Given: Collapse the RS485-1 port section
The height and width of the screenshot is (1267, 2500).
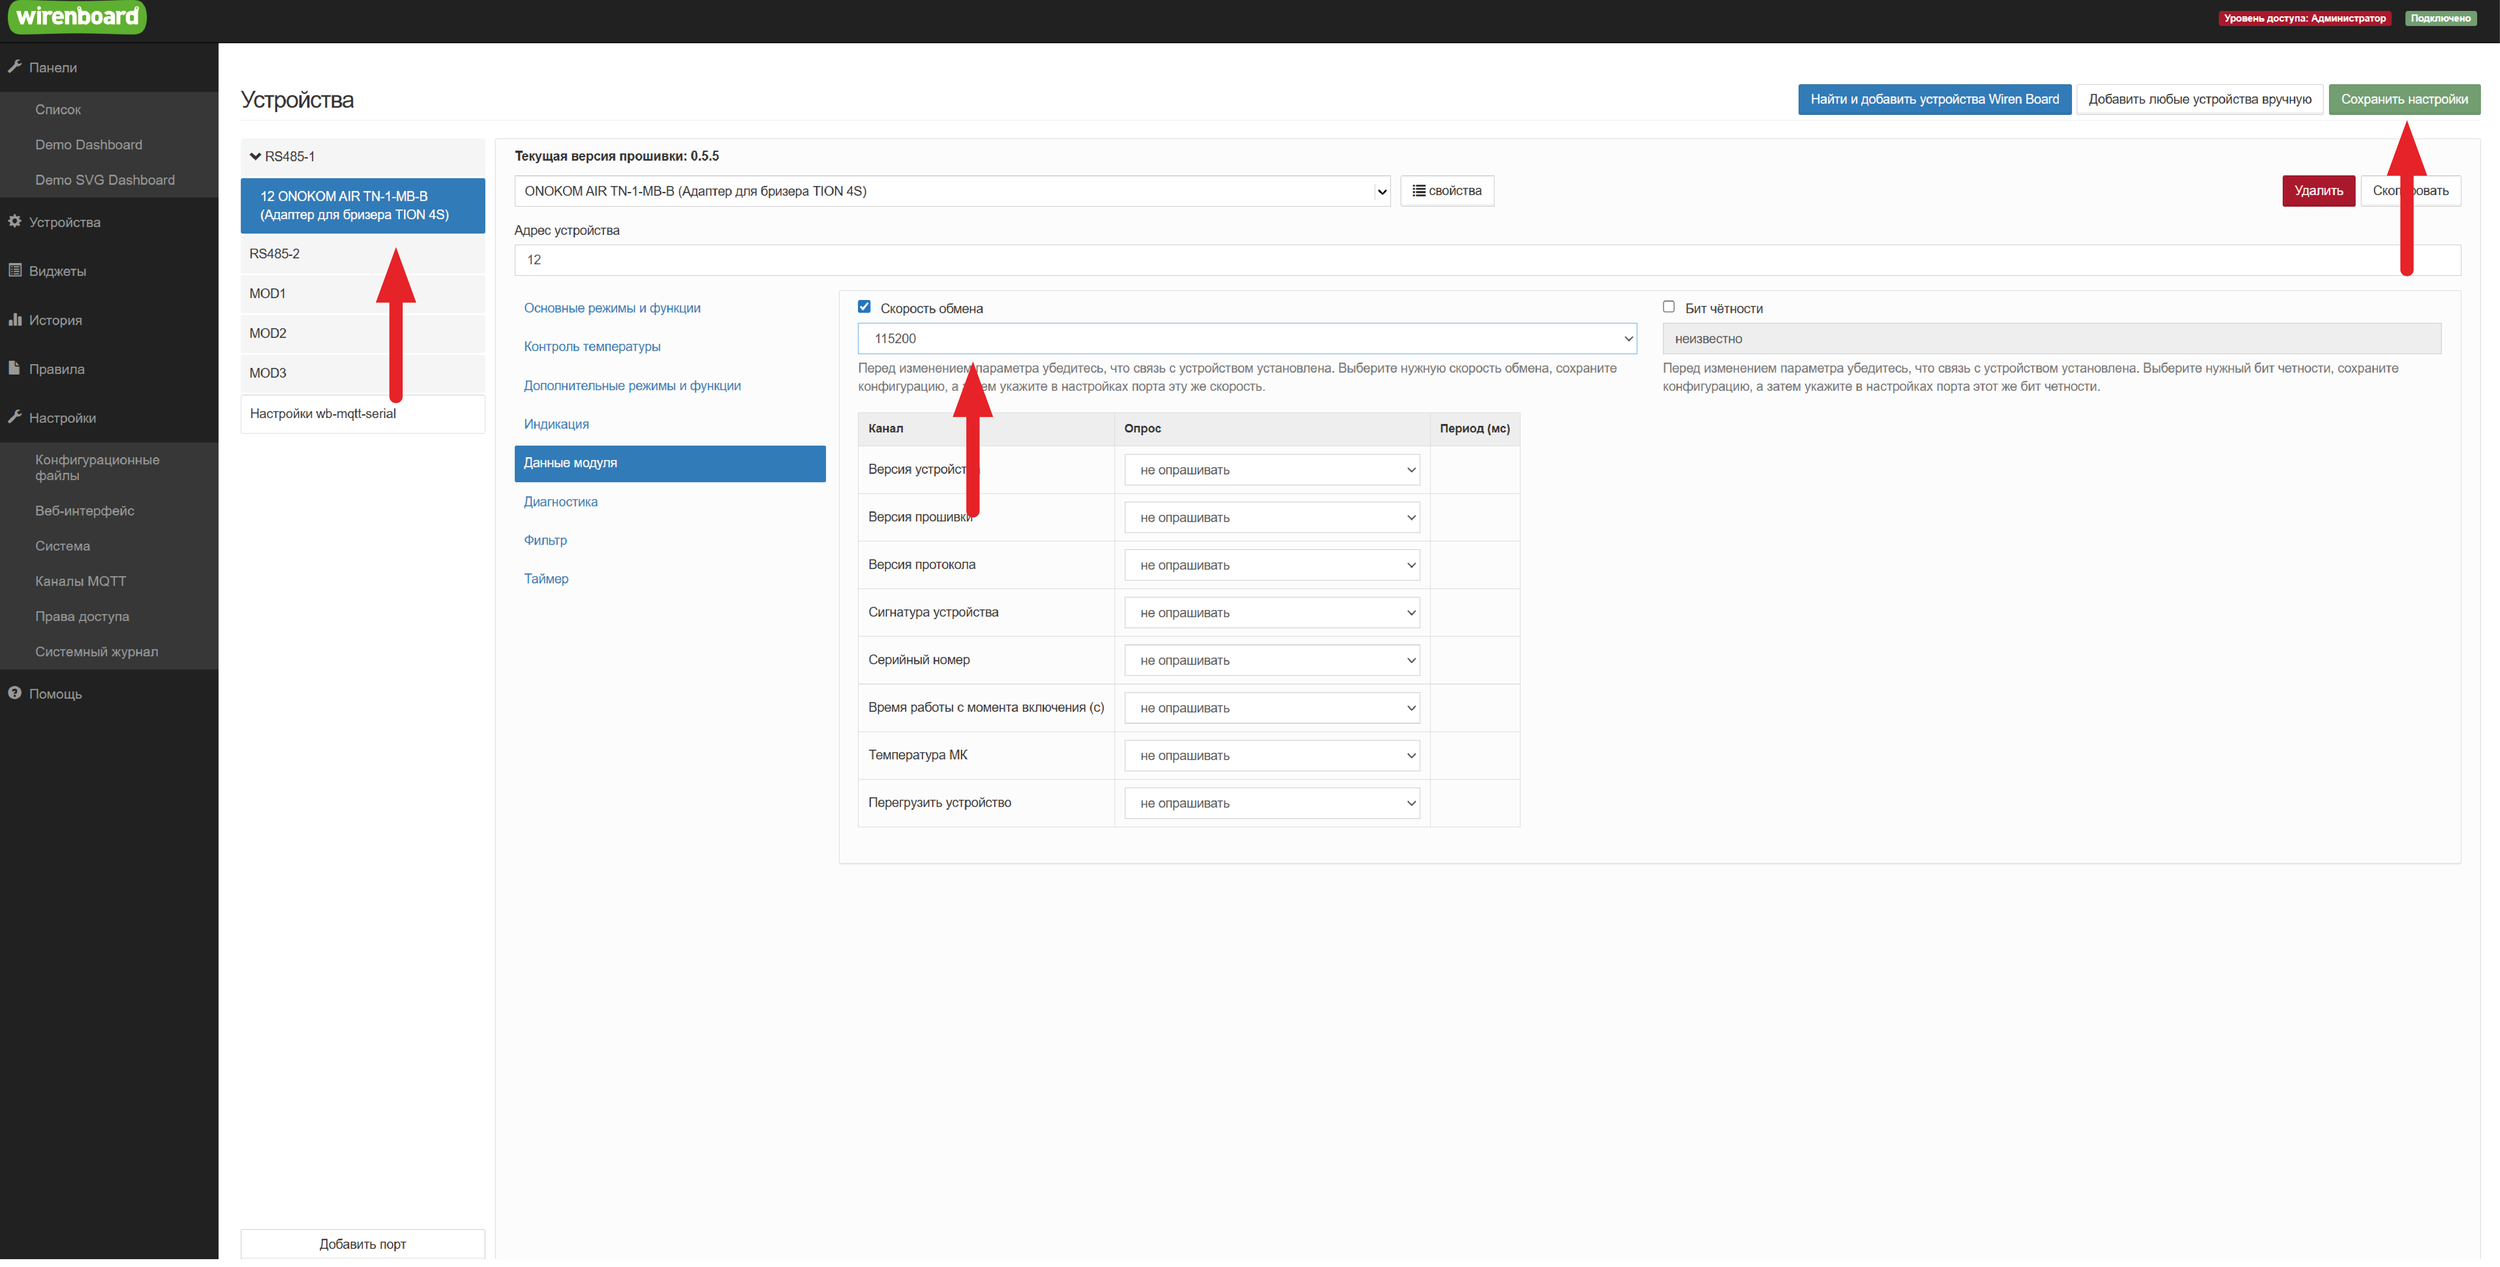Looking at the screenshot, I should pos(256,156).
